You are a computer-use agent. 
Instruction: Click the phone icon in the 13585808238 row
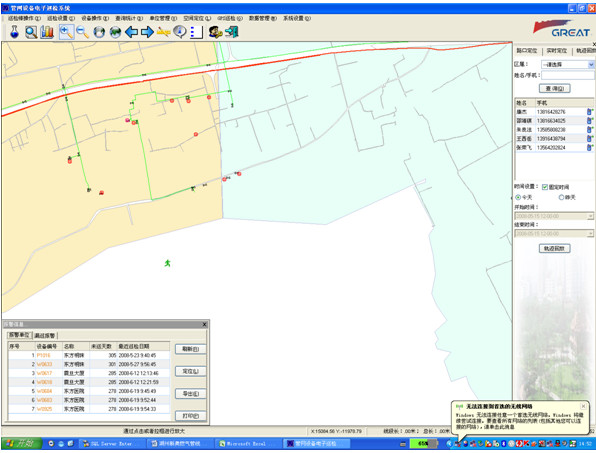pos(590,130)
